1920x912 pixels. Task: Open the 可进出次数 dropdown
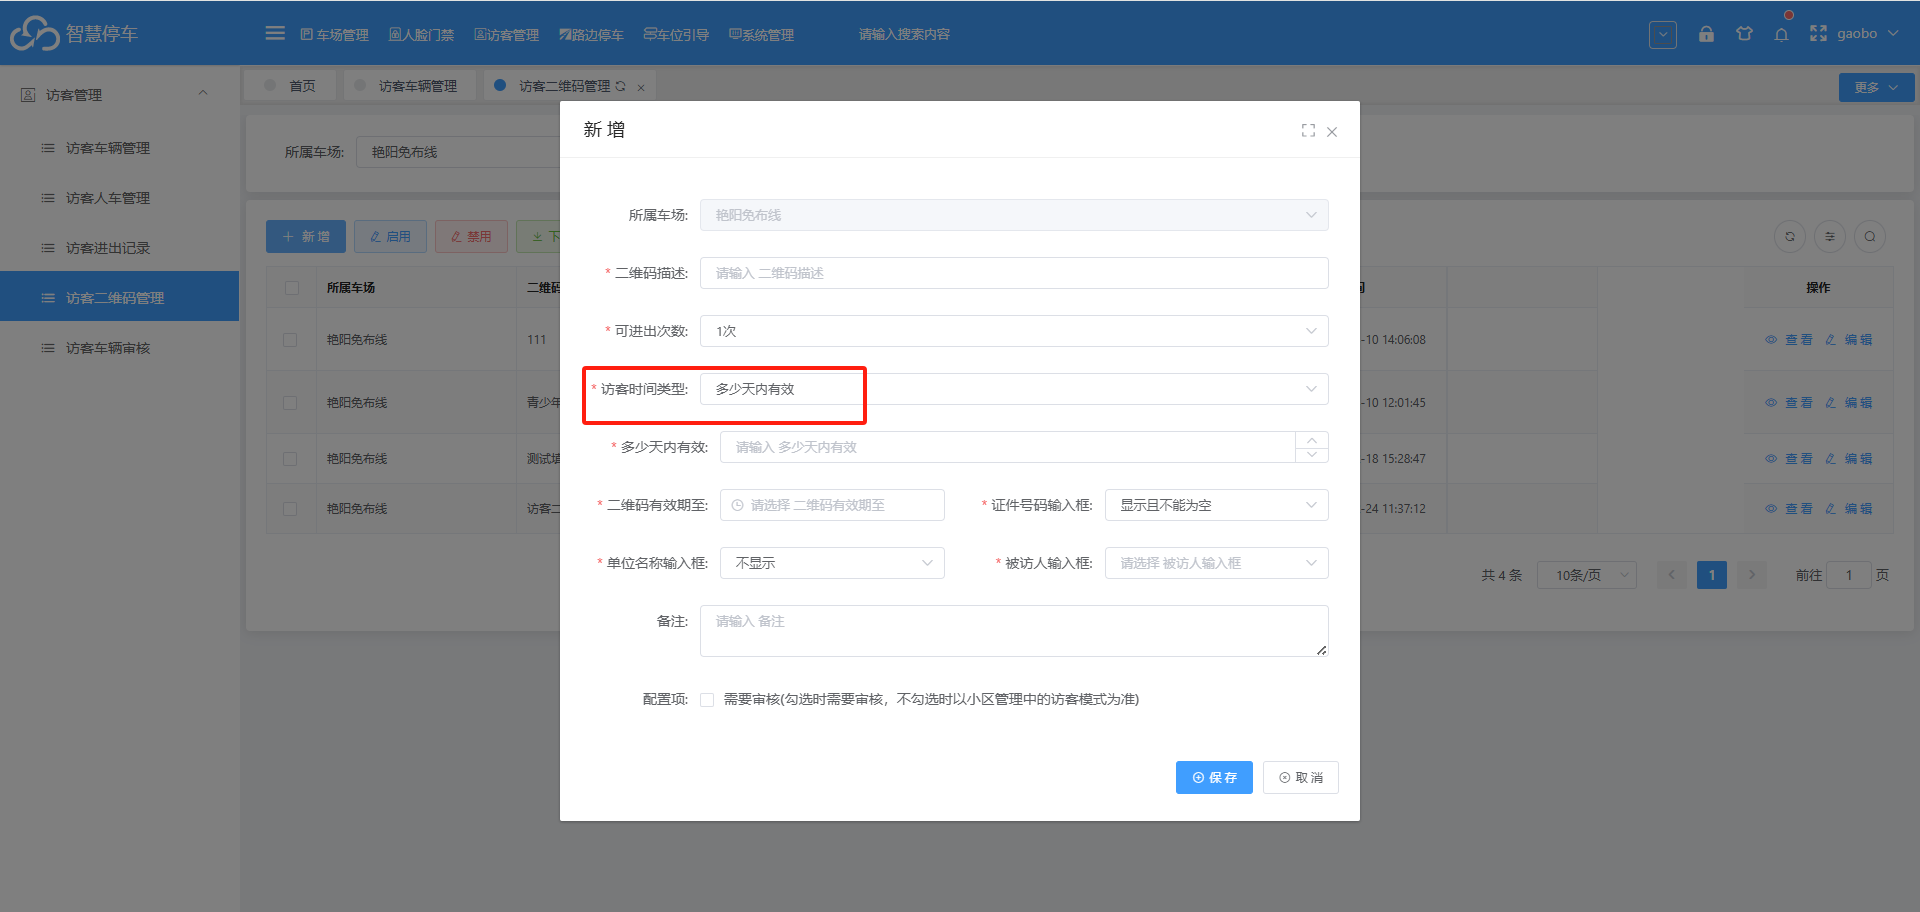coord(1014,331)
